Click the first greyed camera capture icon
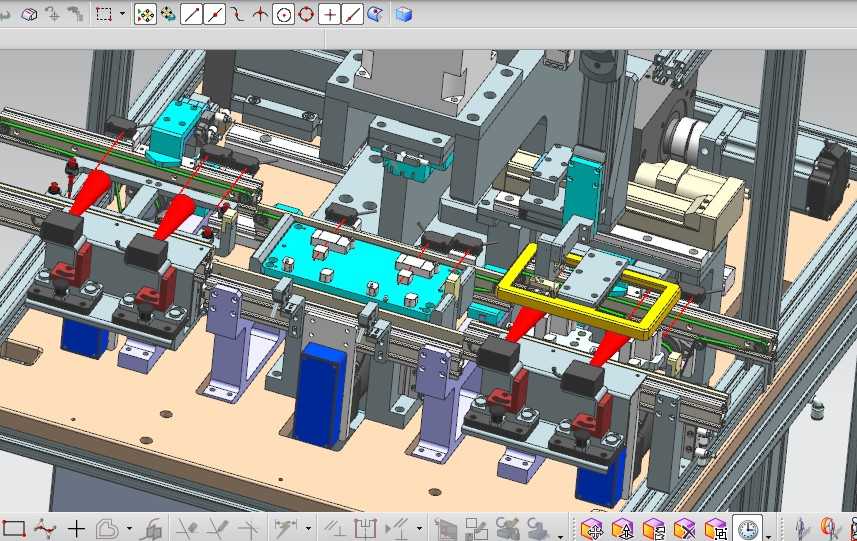Image resolution: width=857 pixels, height=541 pixels. click(508, 528)
